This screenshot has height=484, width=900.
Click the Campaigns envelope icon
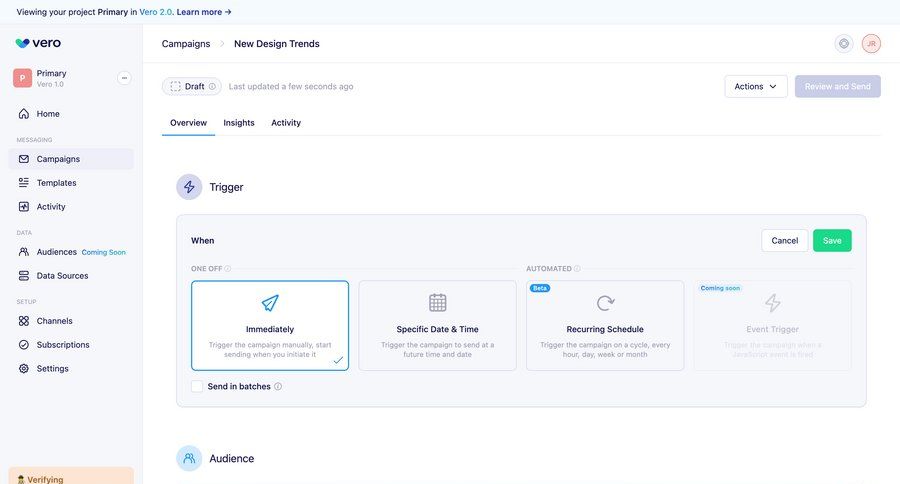(24, 159)
